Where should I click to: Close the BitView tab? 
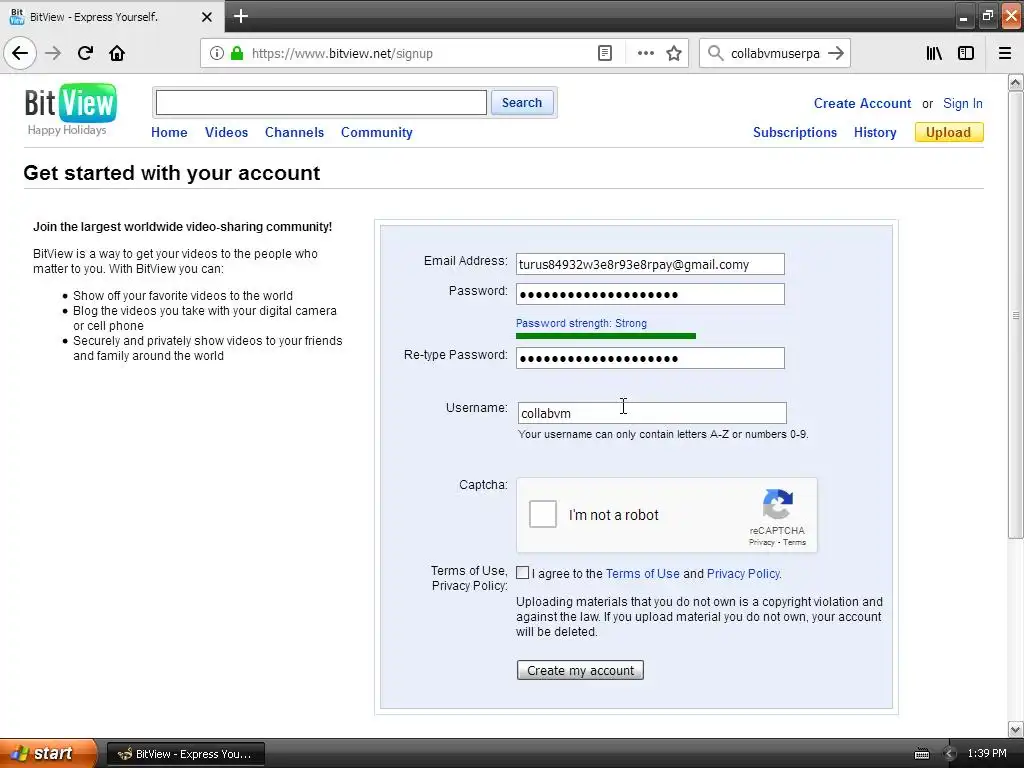pyautogui.click(x=206, y=17)
